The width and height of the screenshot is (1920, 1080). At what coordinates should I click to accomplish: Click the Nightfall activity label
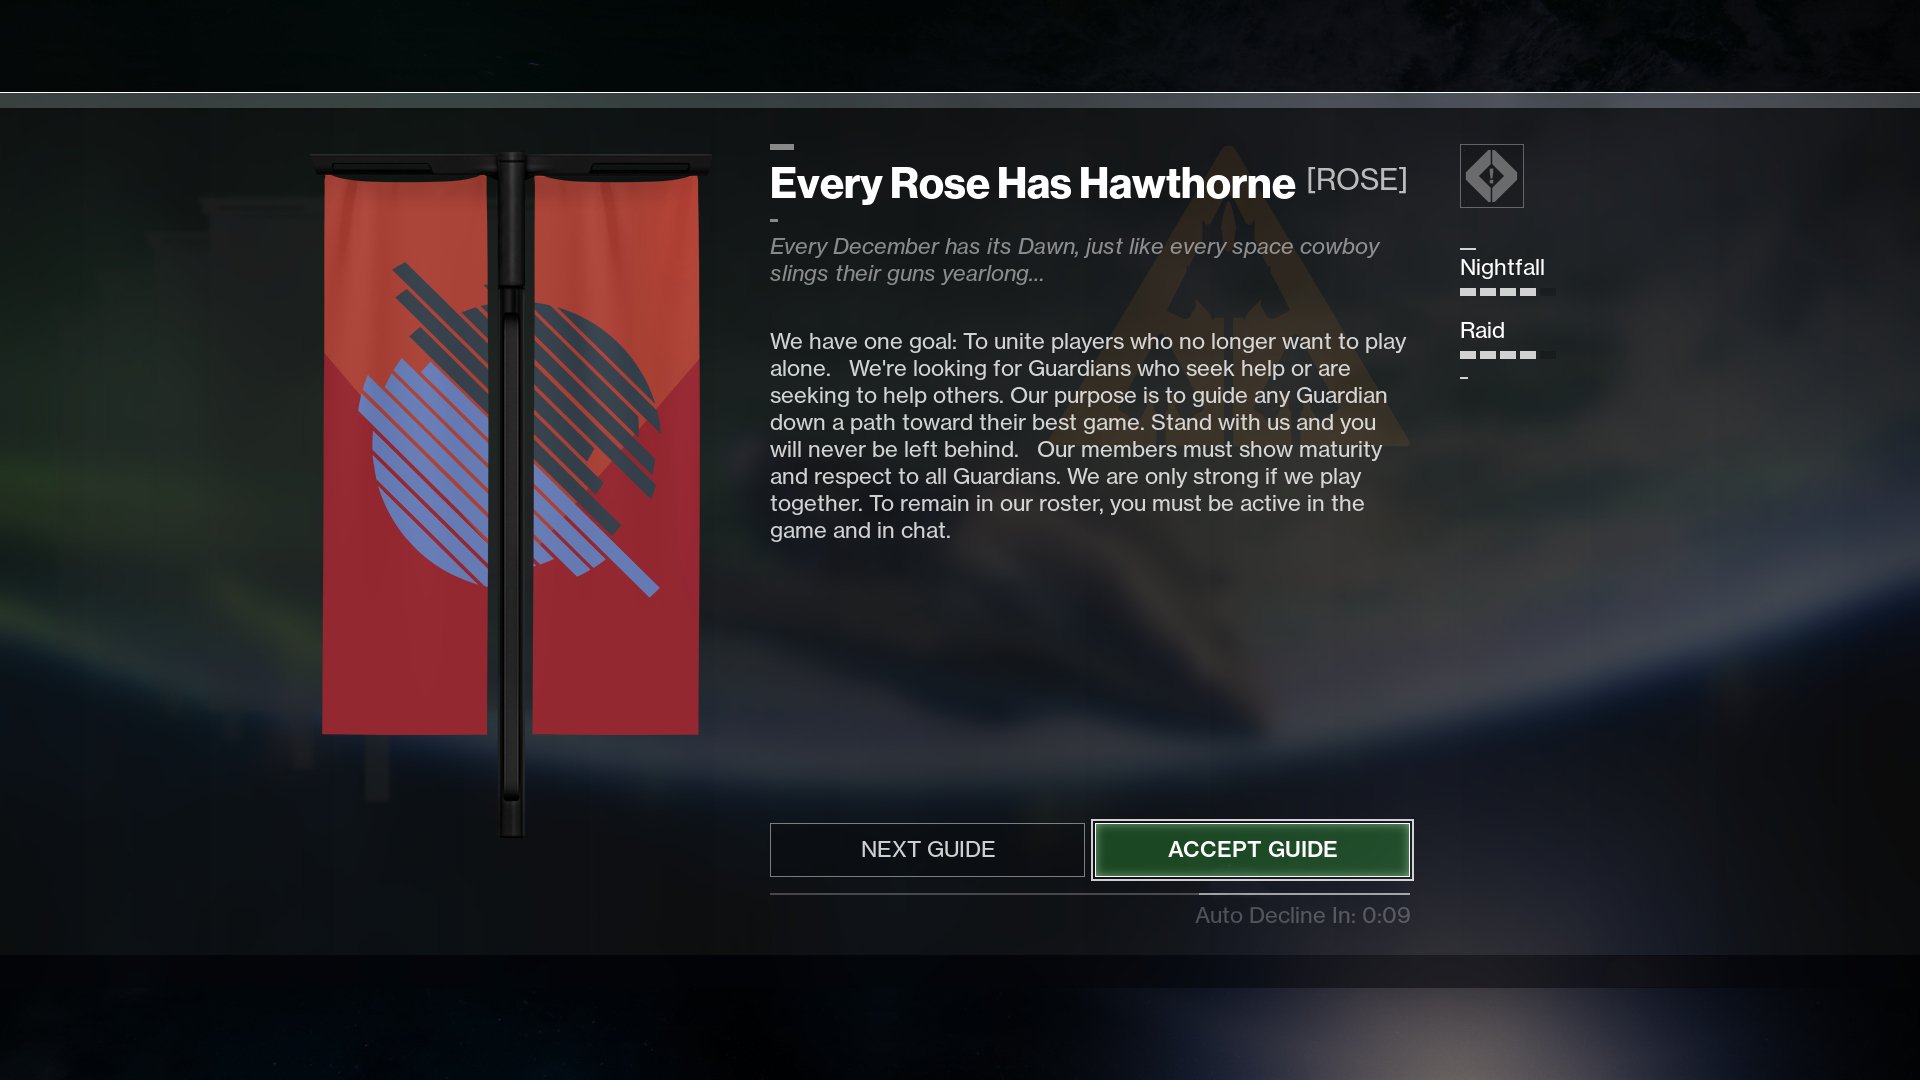point(1502,268)
